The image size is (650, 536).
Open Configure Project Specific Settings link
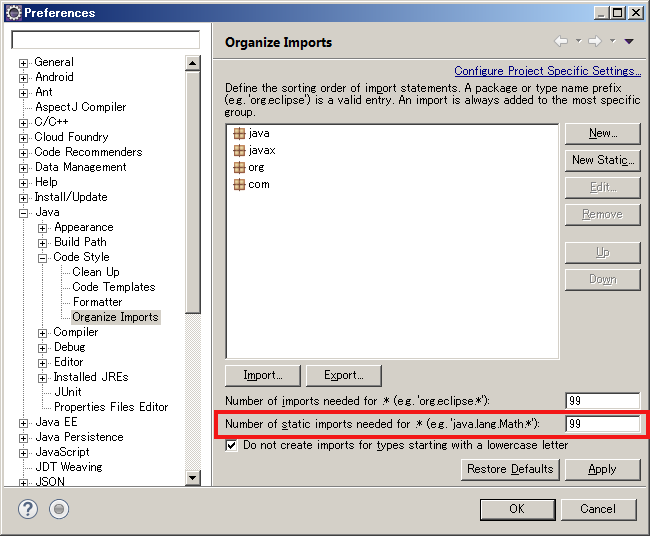(548, 71)
